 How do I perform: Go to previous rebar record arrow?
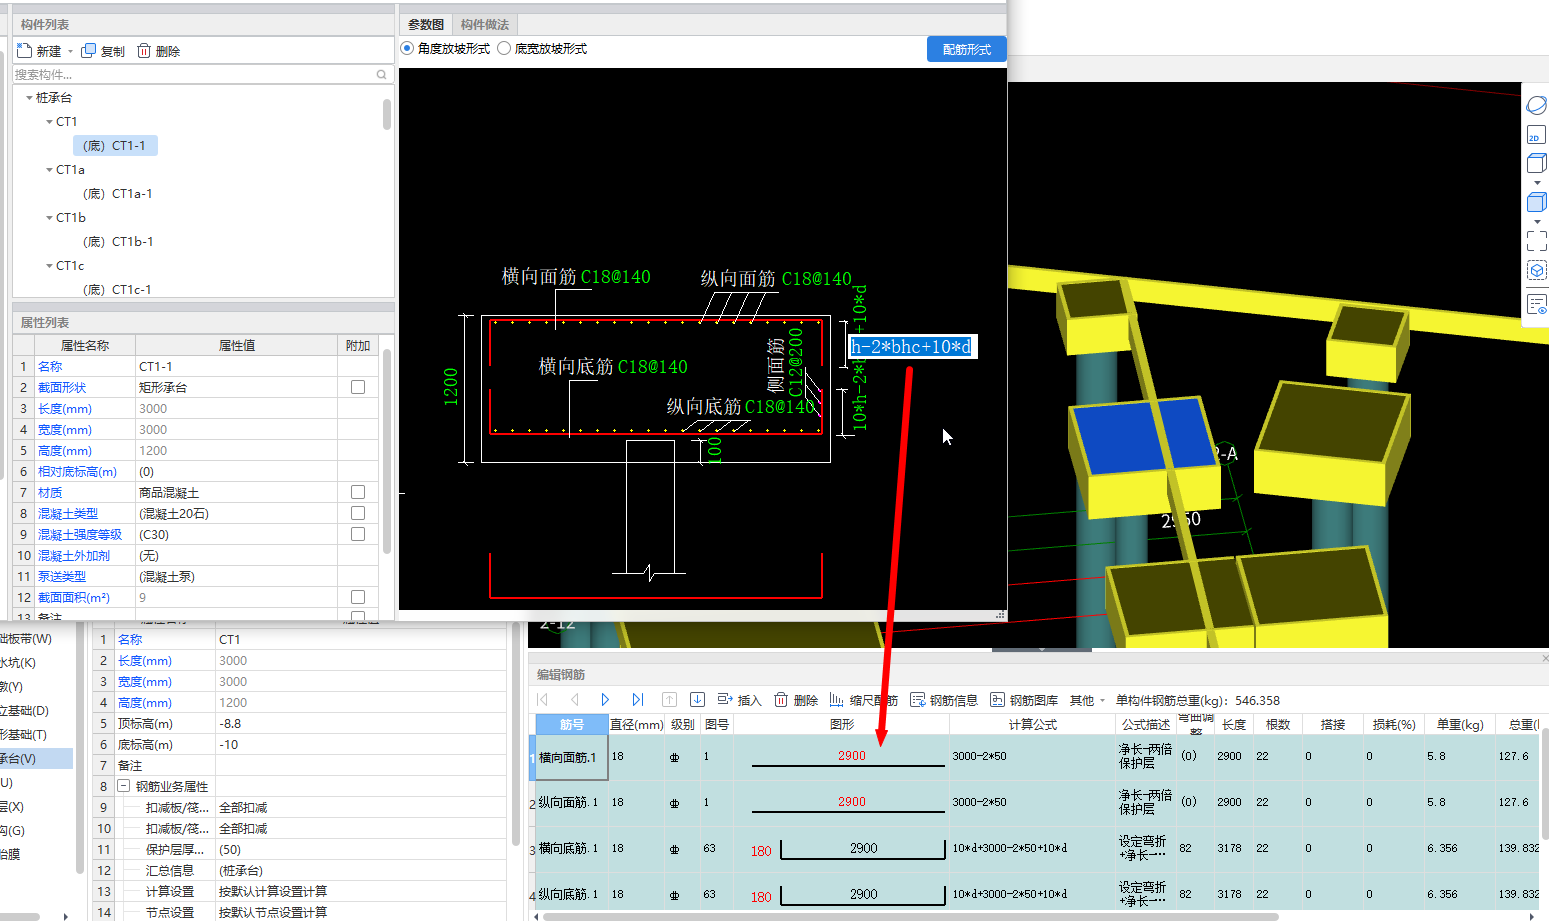click(574, 700)
